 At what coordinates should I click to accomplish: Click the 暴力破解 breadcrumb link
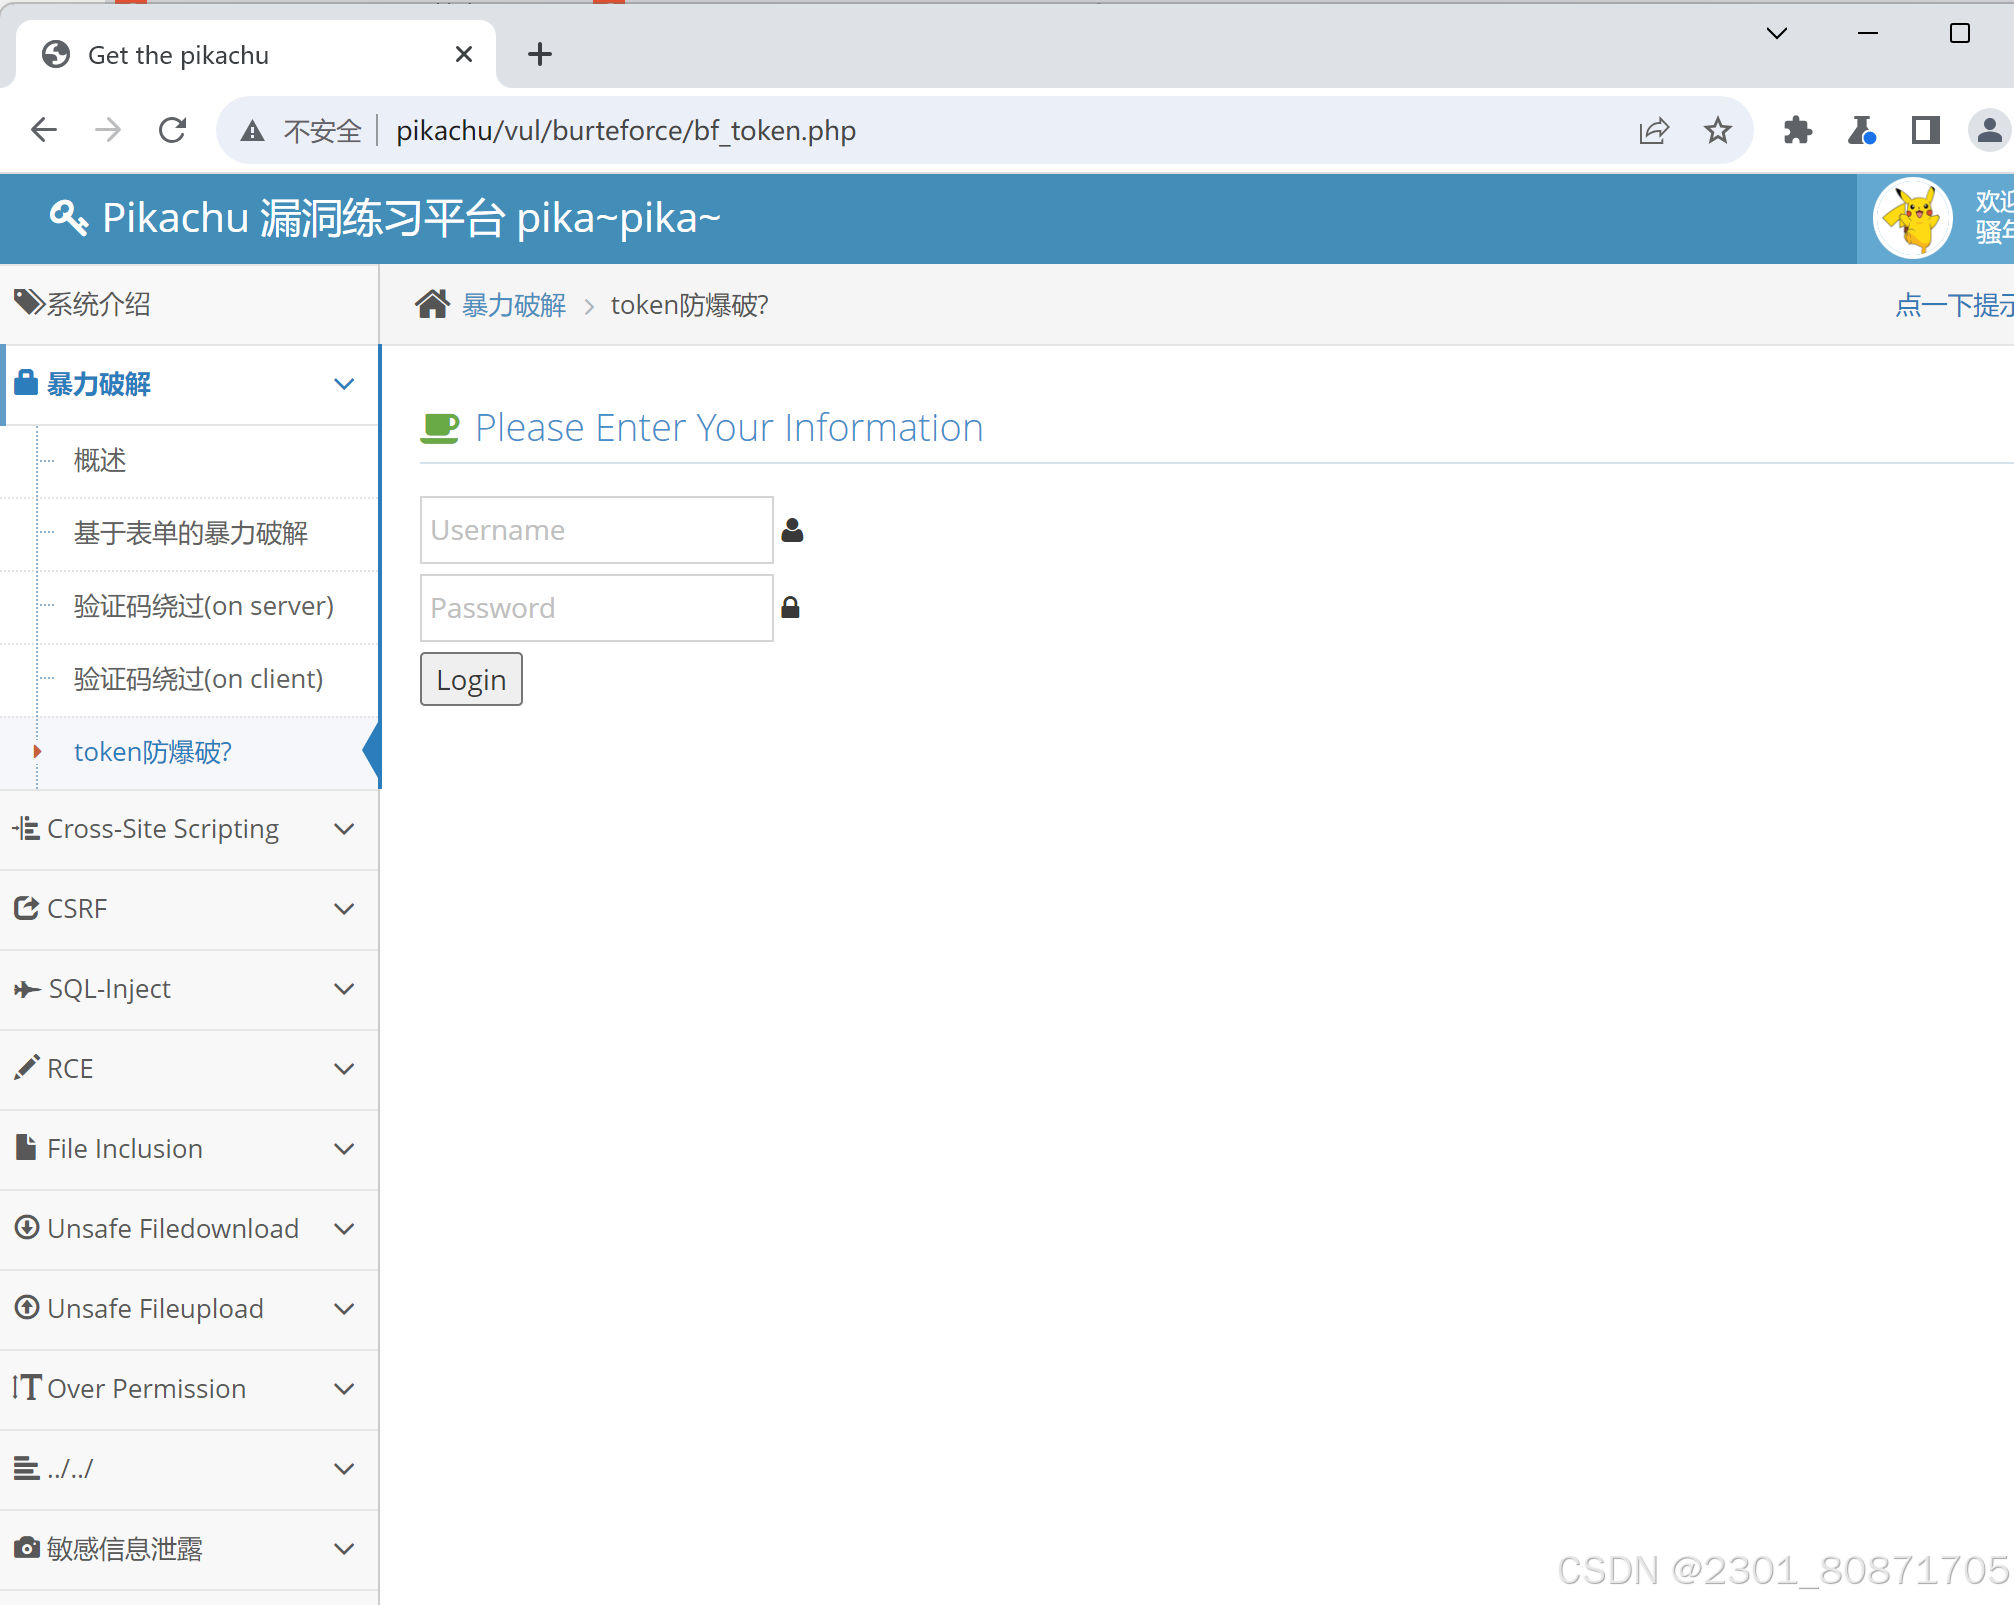click(x=514, y=305)
